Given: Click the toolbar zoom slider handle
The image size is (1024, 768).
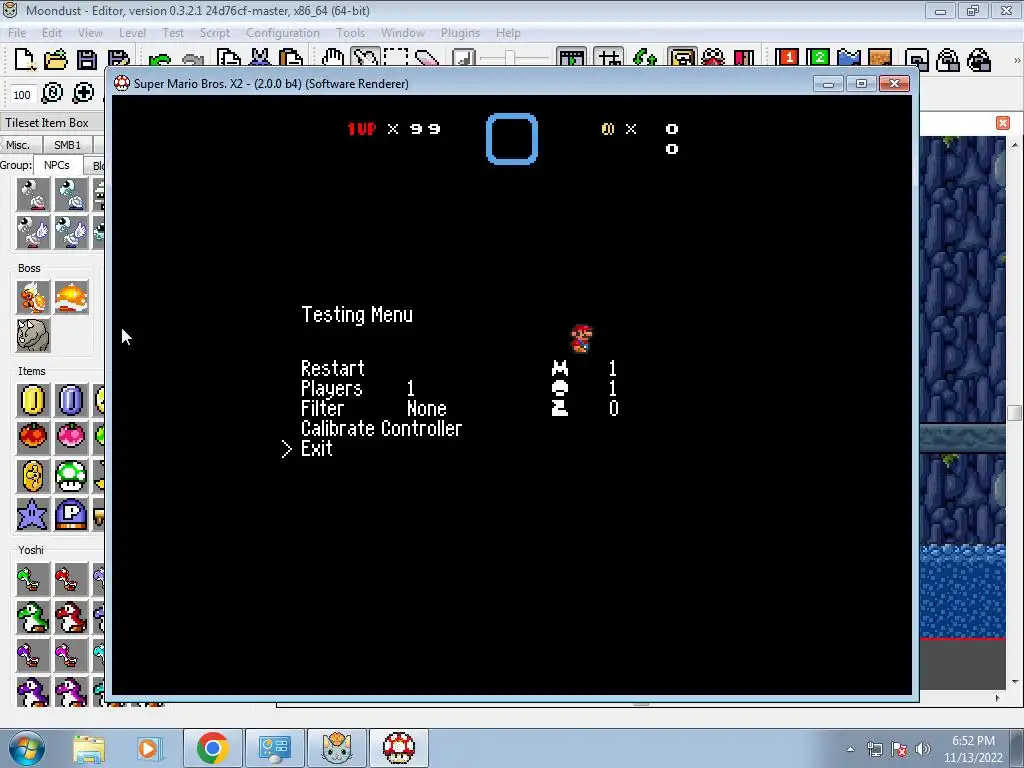Looking at the screenshot, I should click(509, 59).
